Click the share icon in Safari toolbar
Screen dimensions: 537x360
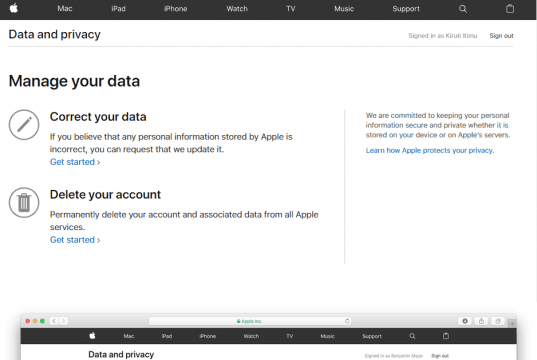point(481,321)
